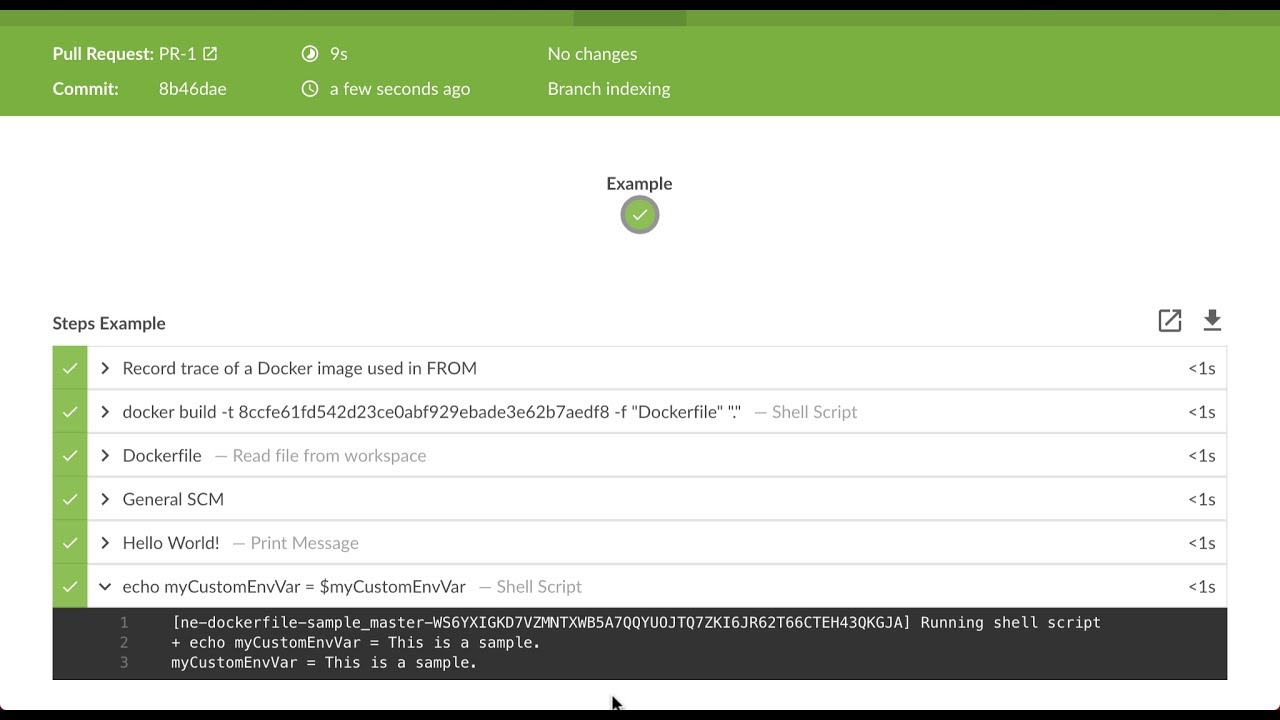Expand the docker build step
The width and height of the screenshot is (1280, 720).
(x=105, y=412)
